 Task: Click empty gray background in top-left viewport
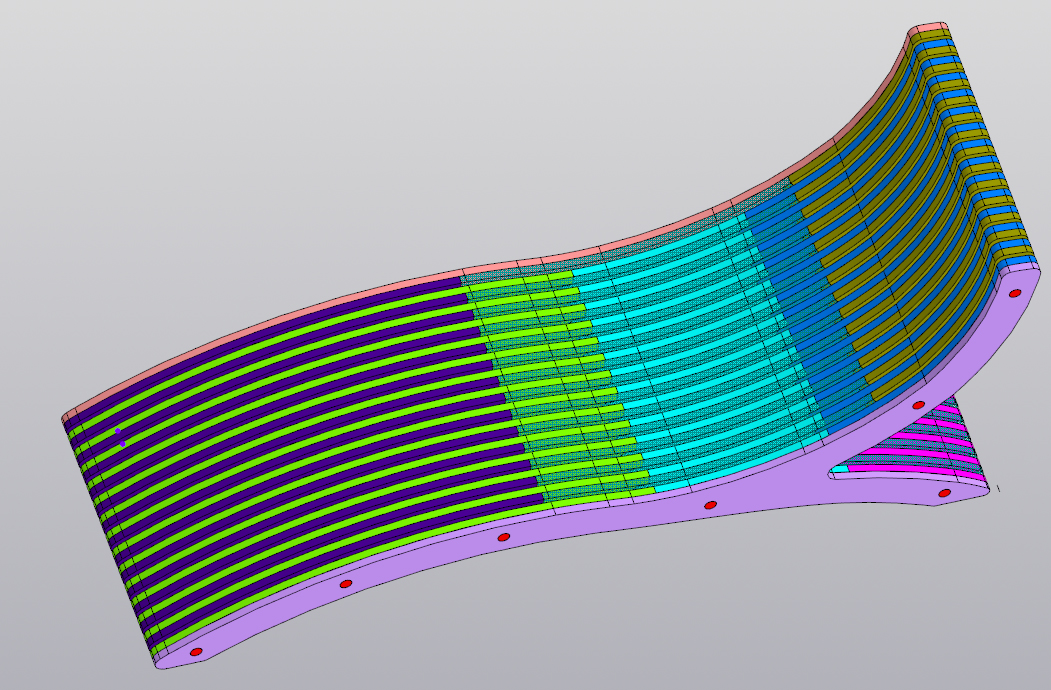(200, 120)
